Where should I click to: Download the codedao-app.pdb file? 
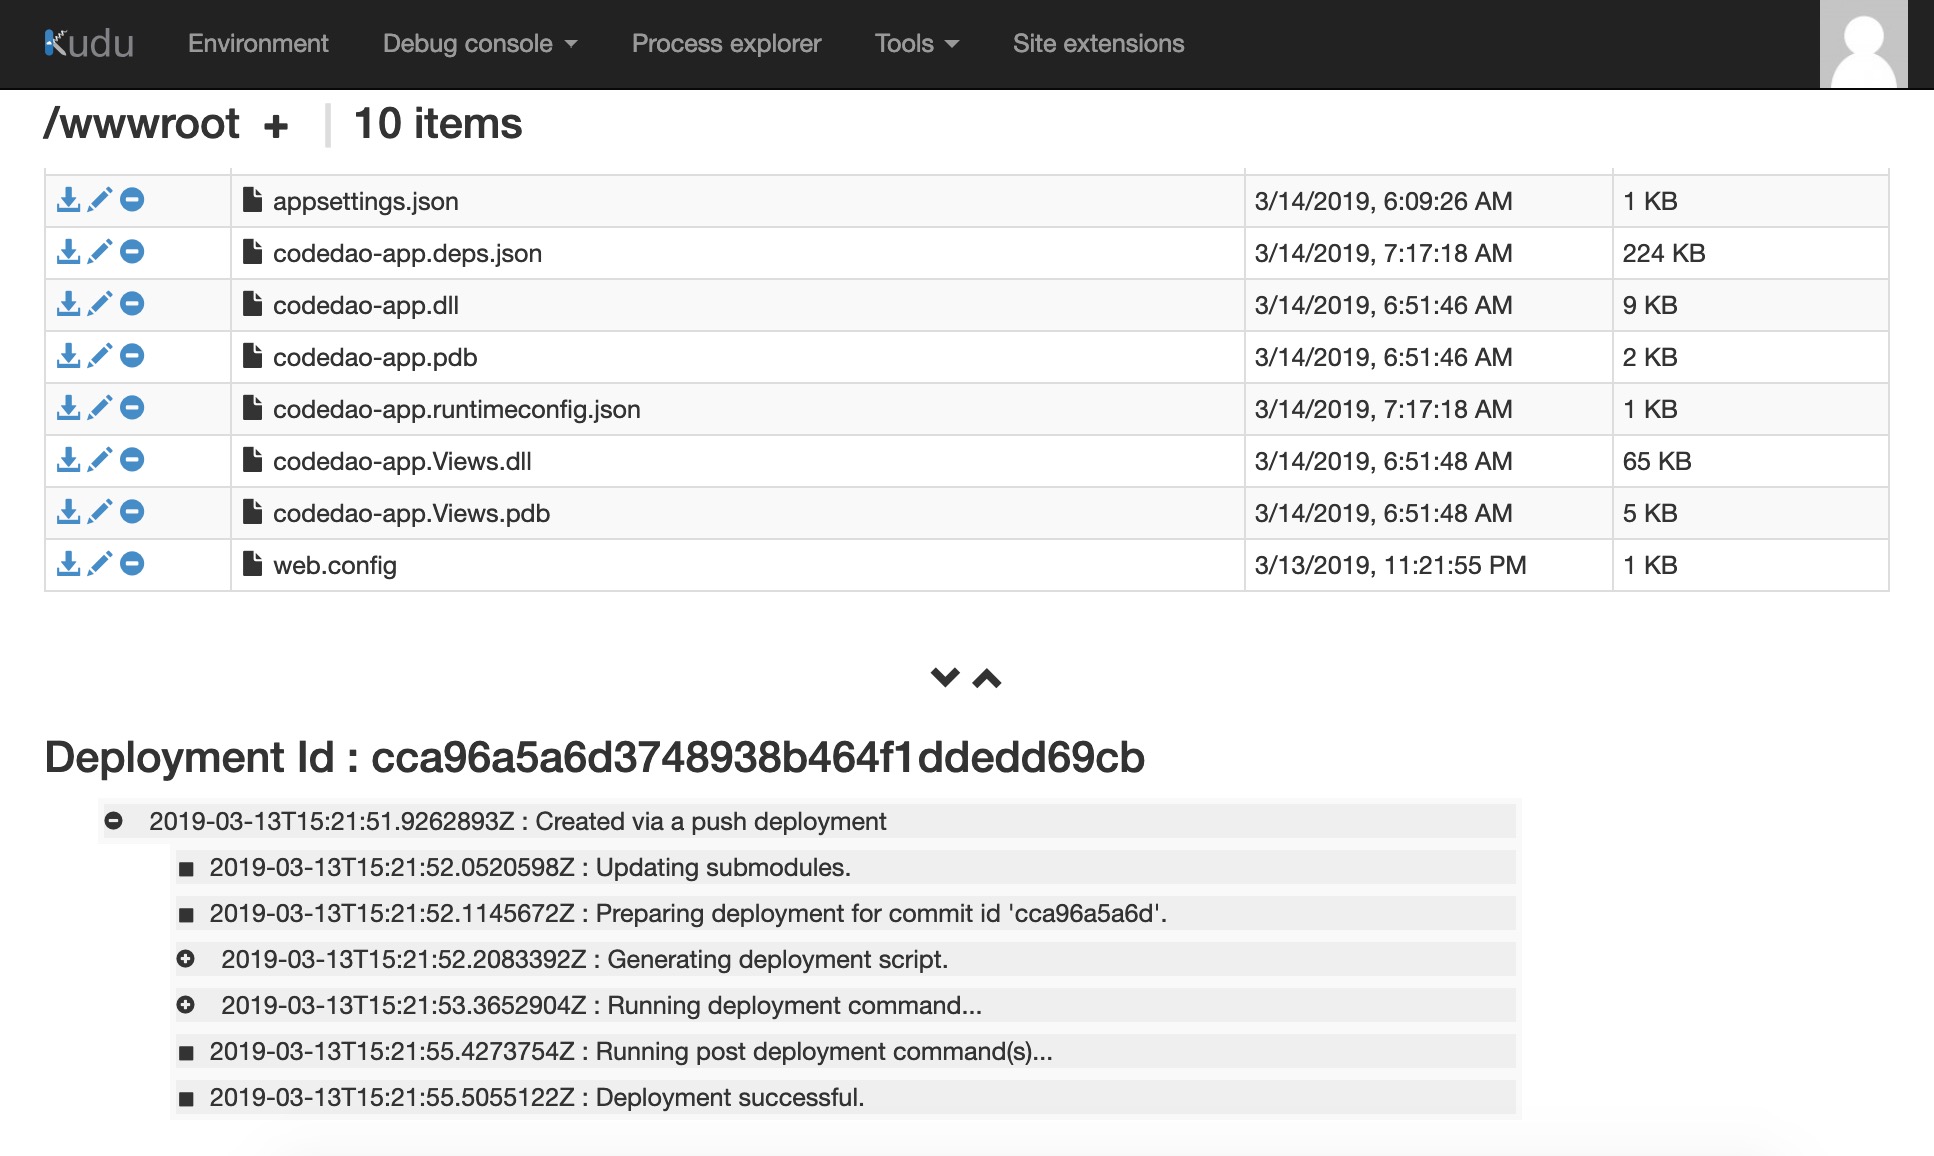(x=68, y=356)
